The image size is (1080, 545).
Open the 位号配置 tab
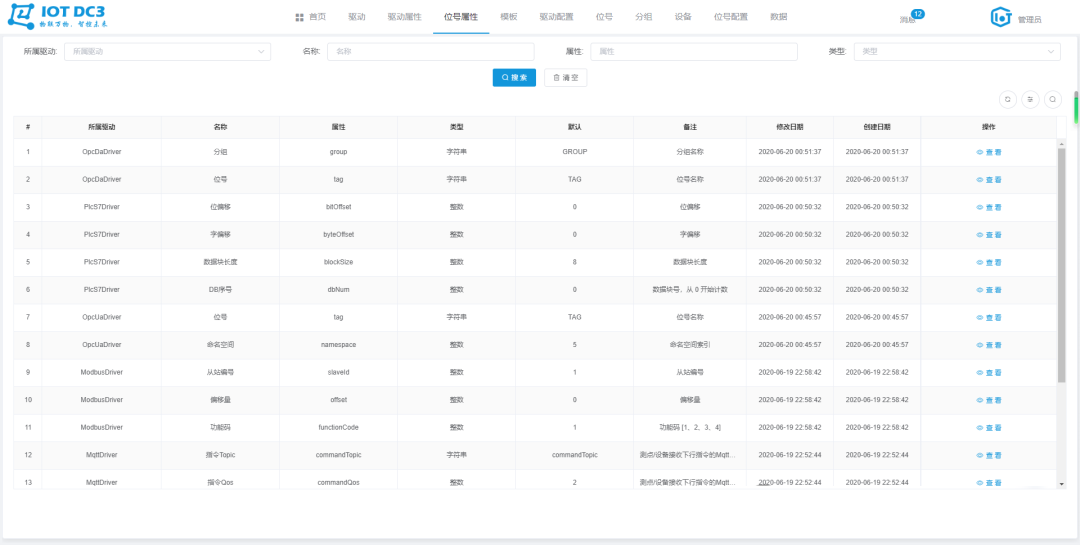coord(730,18)
